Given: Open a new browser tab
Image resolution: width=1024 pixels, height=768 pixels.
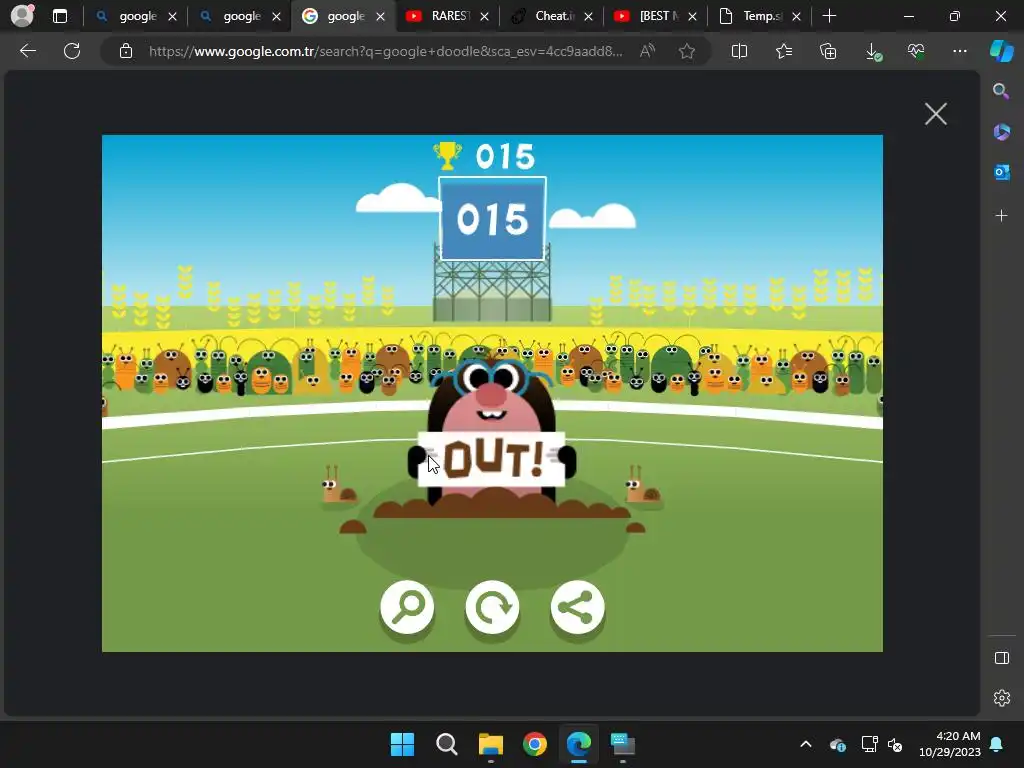Looking at the screenshot, I should (x=829, y=16).
